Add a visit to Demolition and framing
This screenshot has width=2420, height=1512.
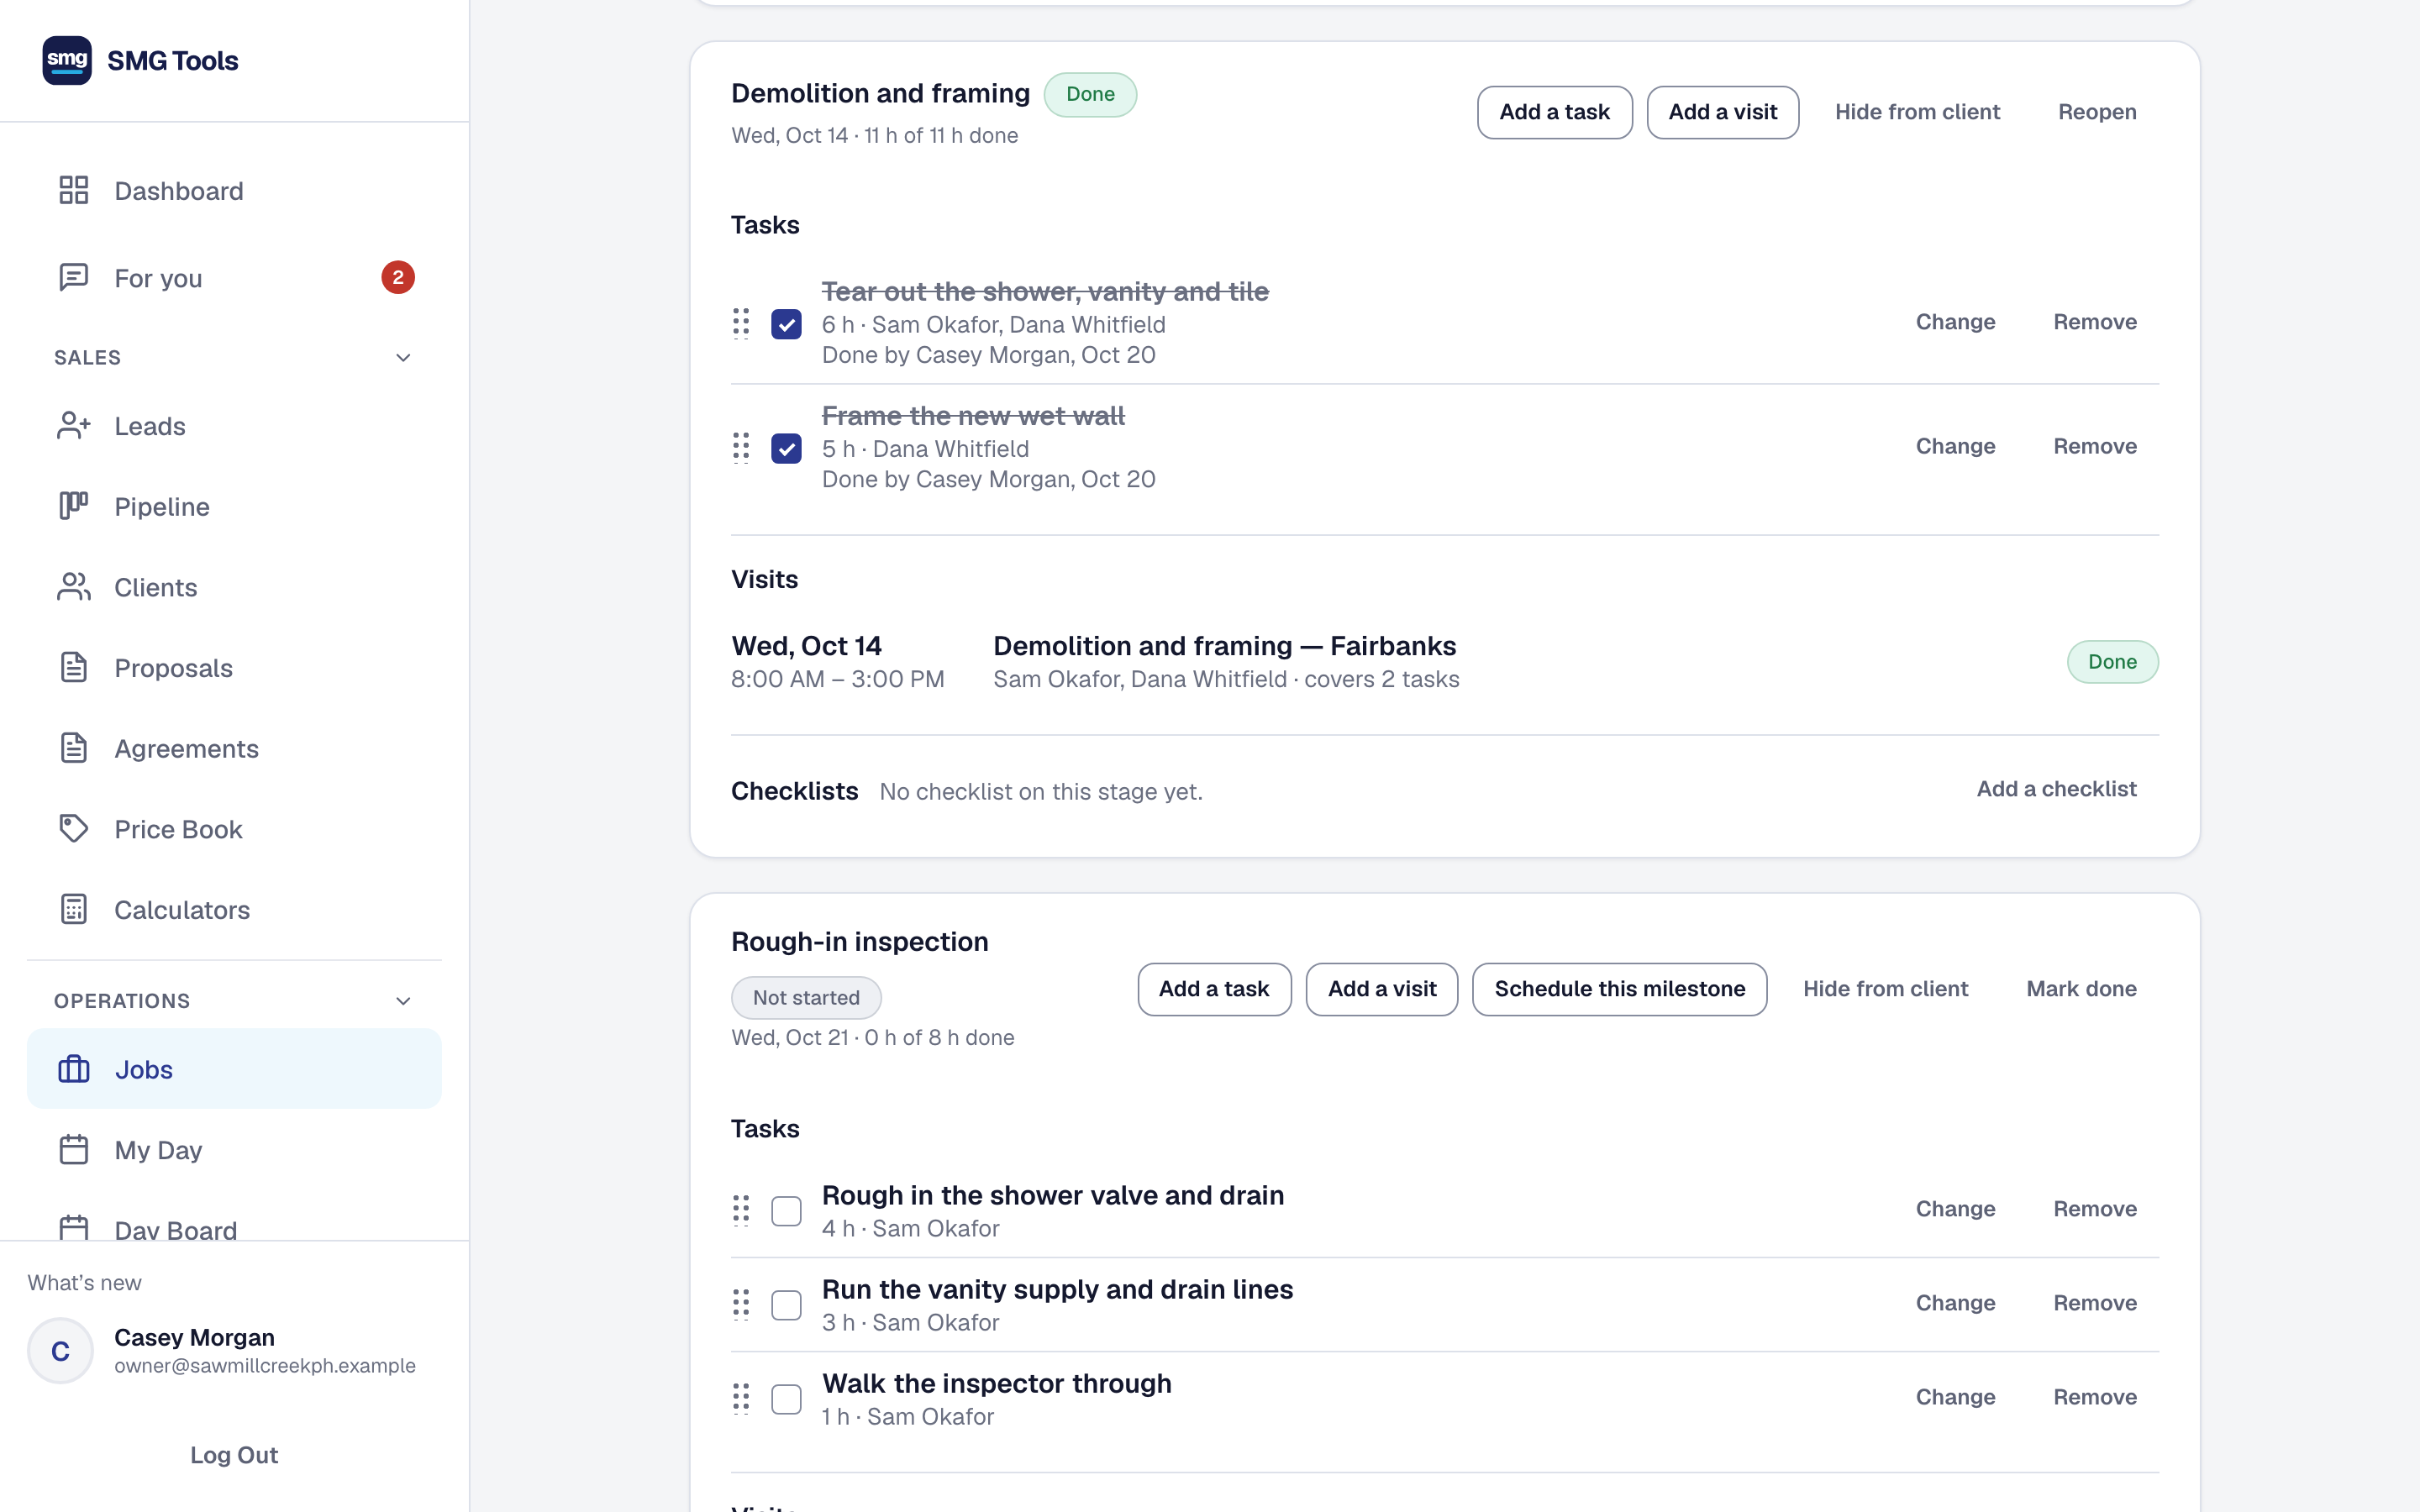[x=1722, y=112]
